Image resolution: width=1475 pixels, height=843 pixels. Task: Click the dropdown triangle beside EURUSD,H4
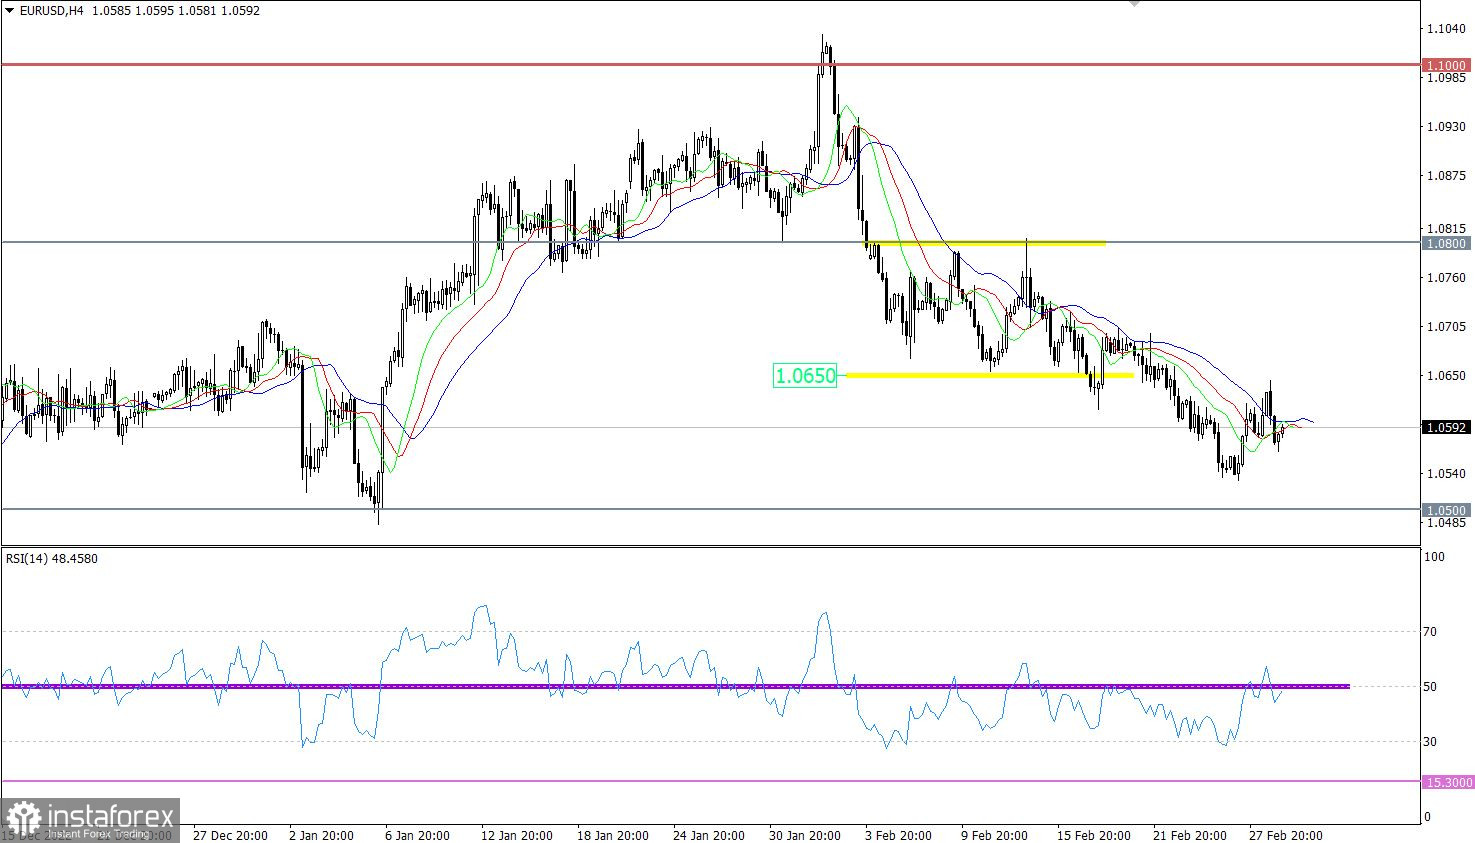point(10,11)
